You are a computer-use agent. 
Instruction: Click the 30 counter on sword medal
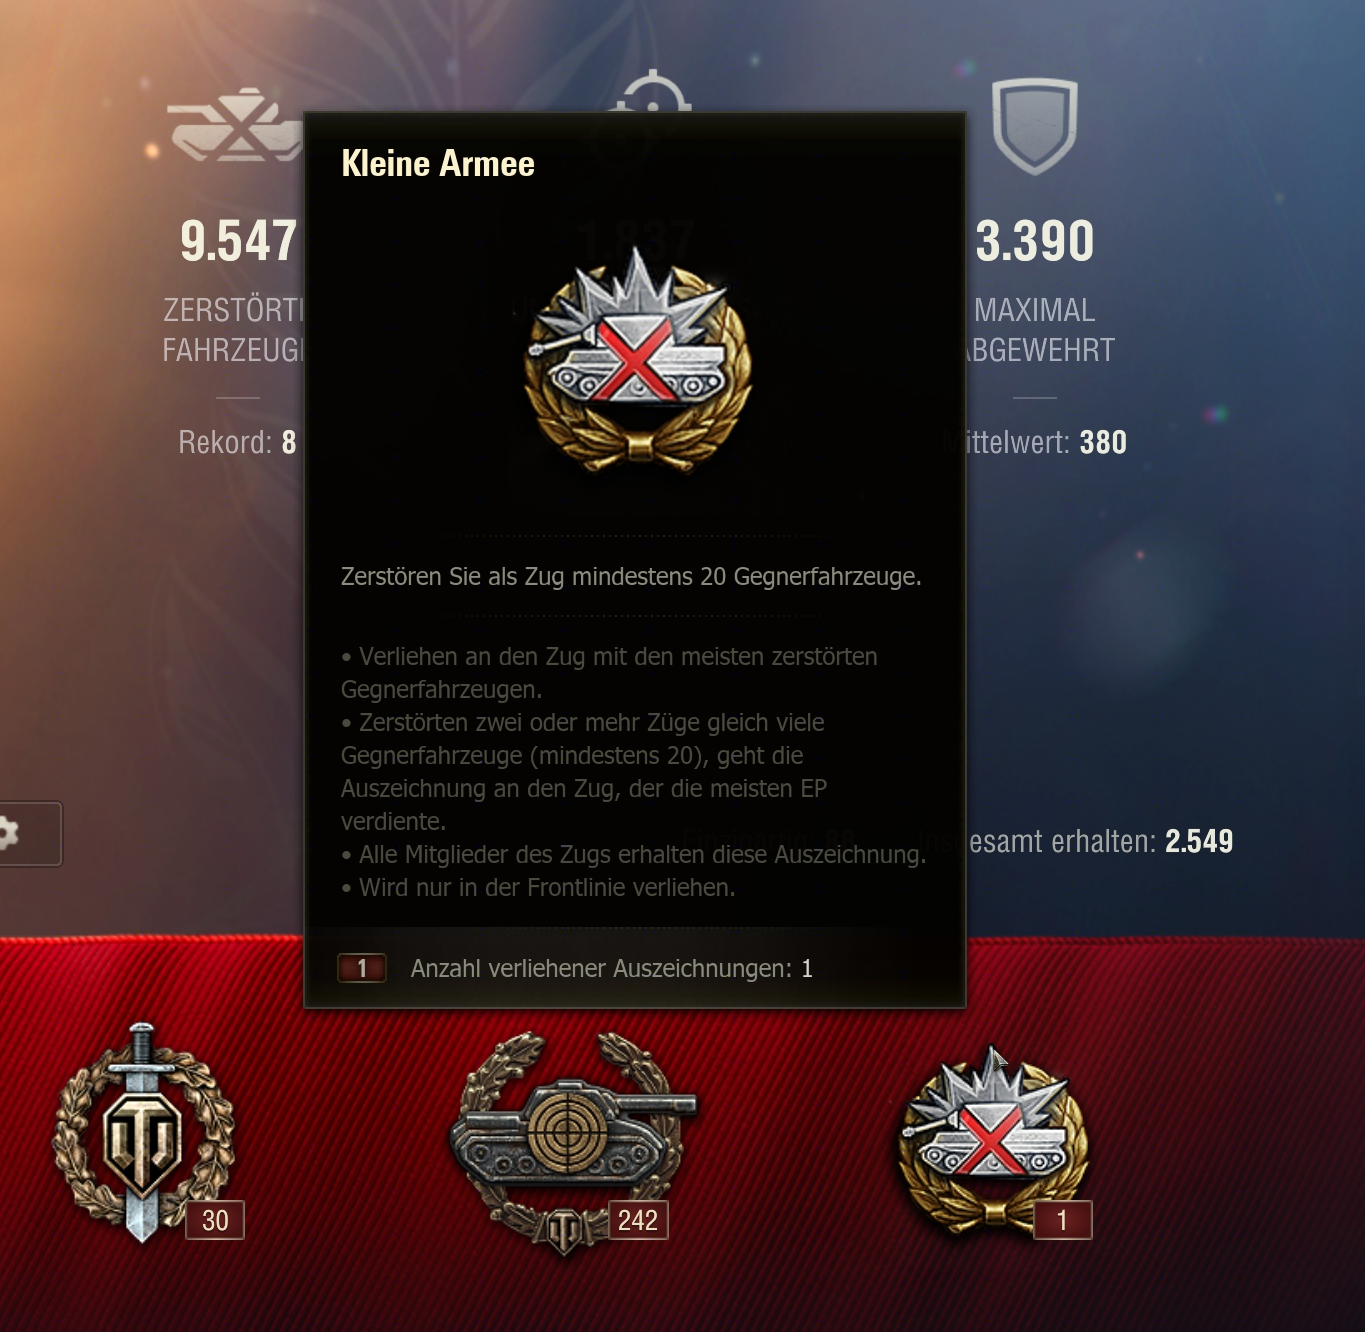(x=215, y=1220)
